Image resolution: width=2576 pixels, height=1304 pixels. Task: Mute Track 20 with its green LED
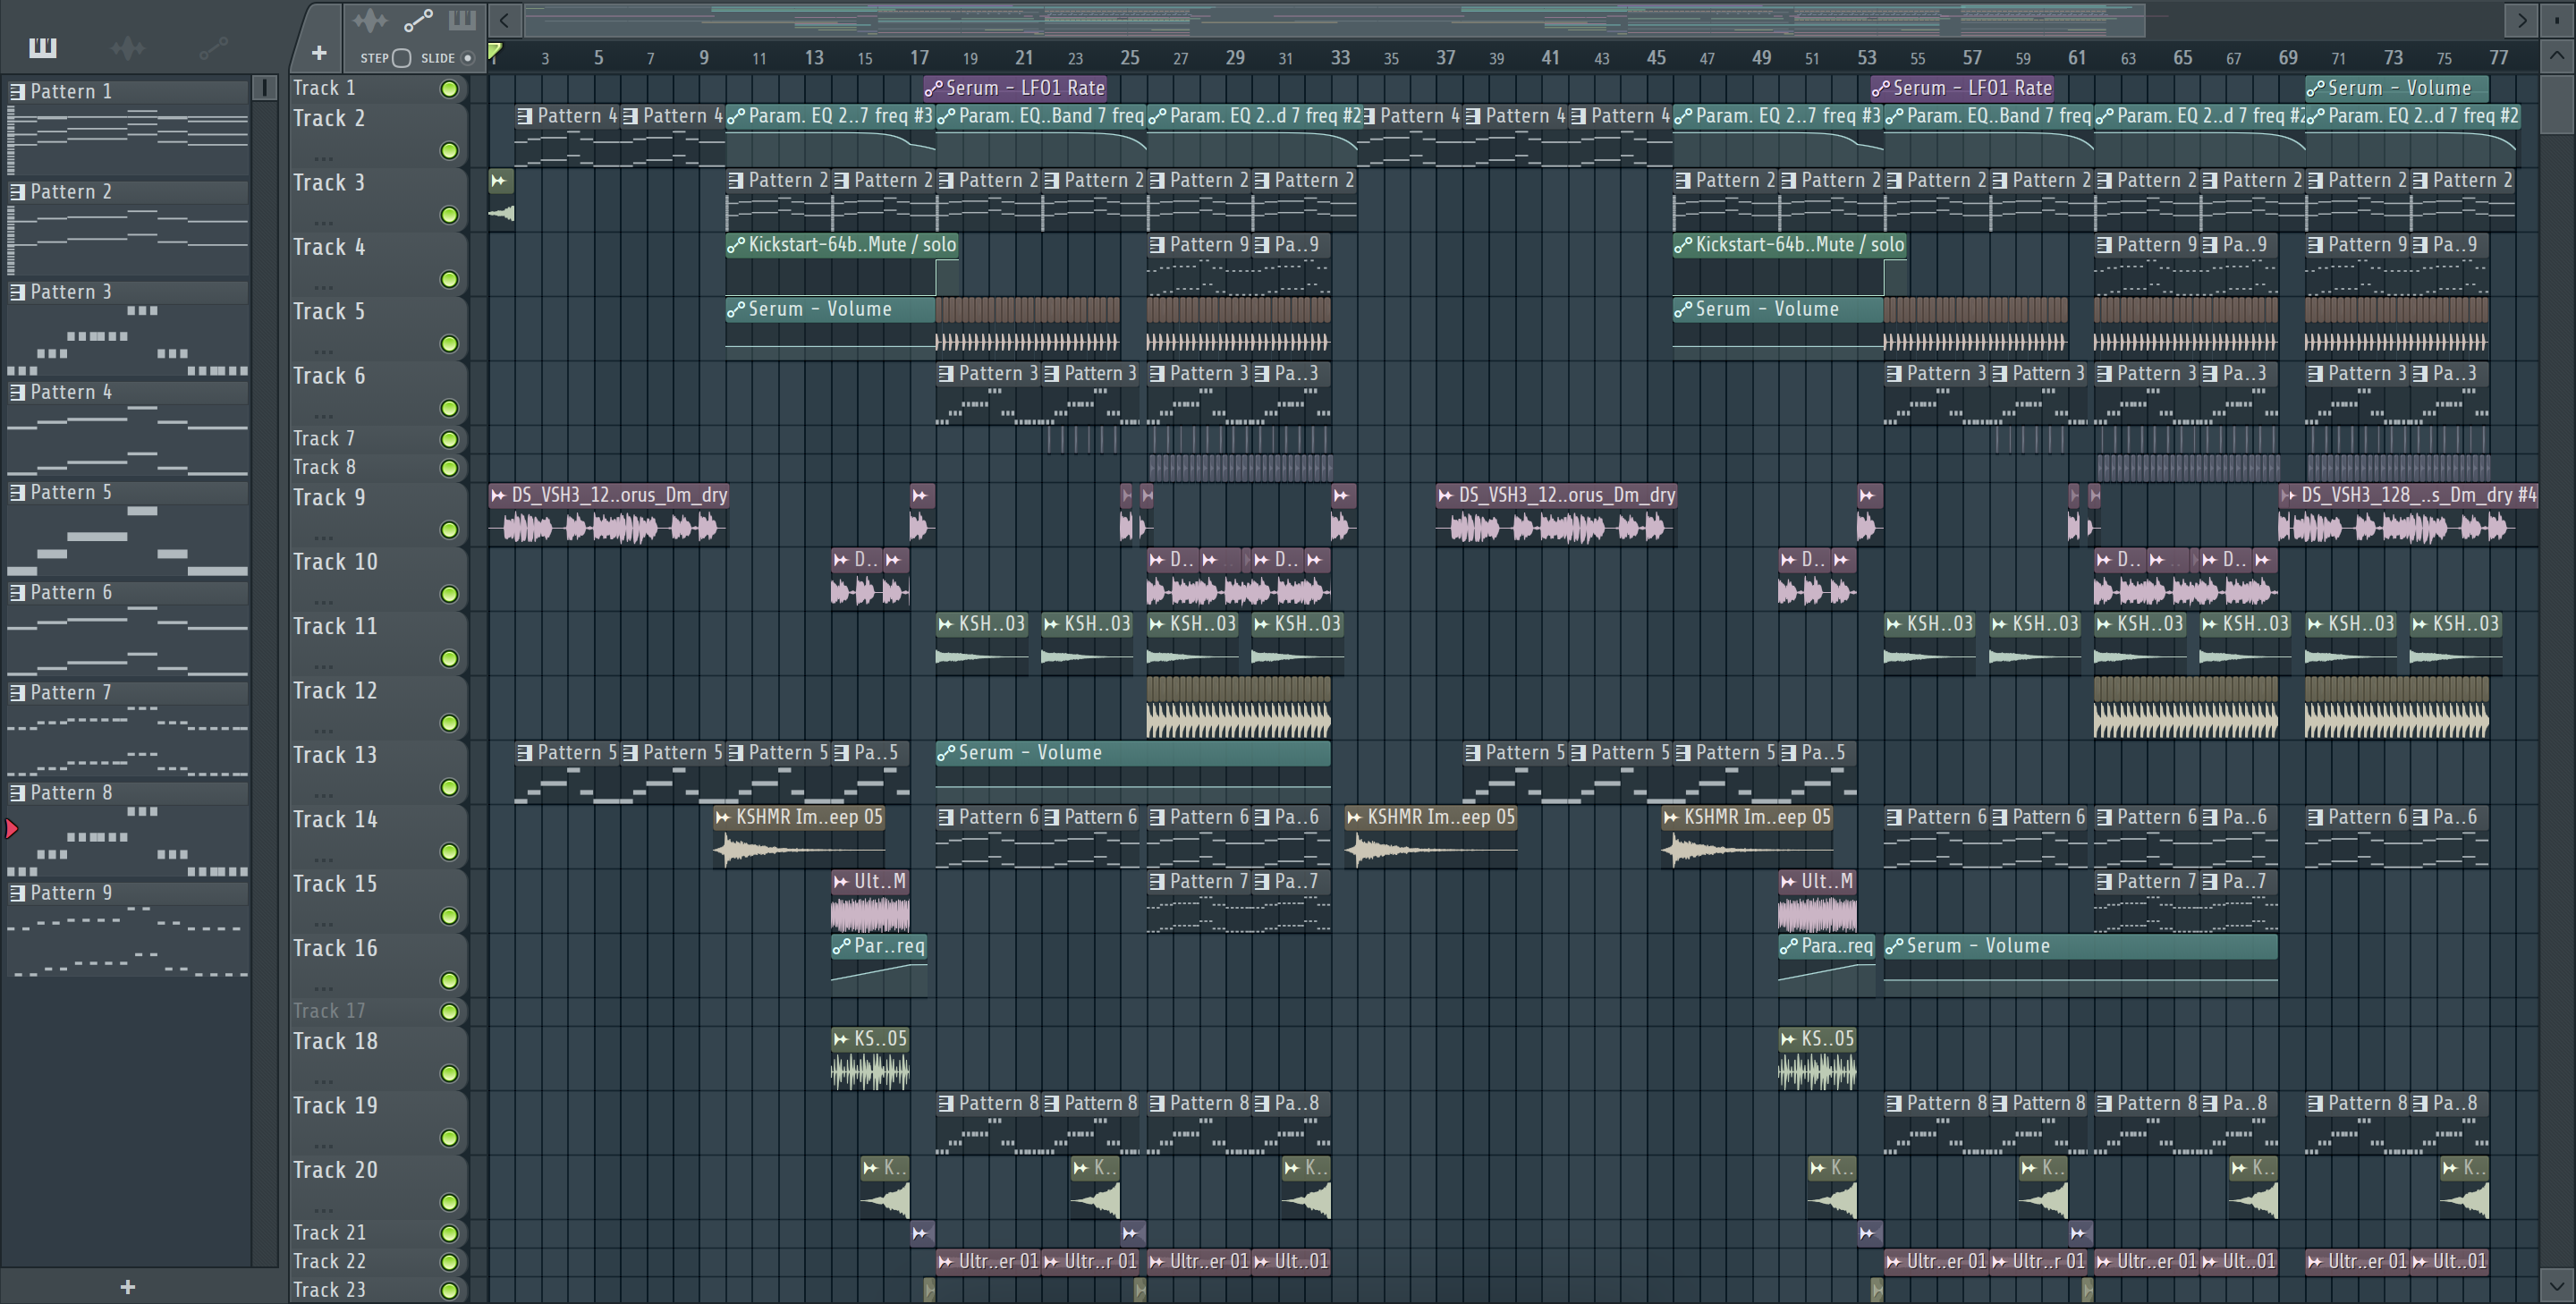click(450, 1202)
